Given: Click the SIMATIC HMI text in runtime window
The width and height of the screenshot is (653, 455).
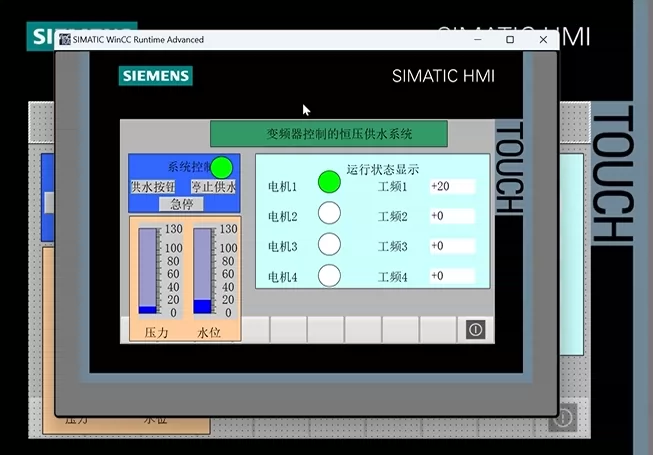Looking at the screenshot, I should (443, 76).
